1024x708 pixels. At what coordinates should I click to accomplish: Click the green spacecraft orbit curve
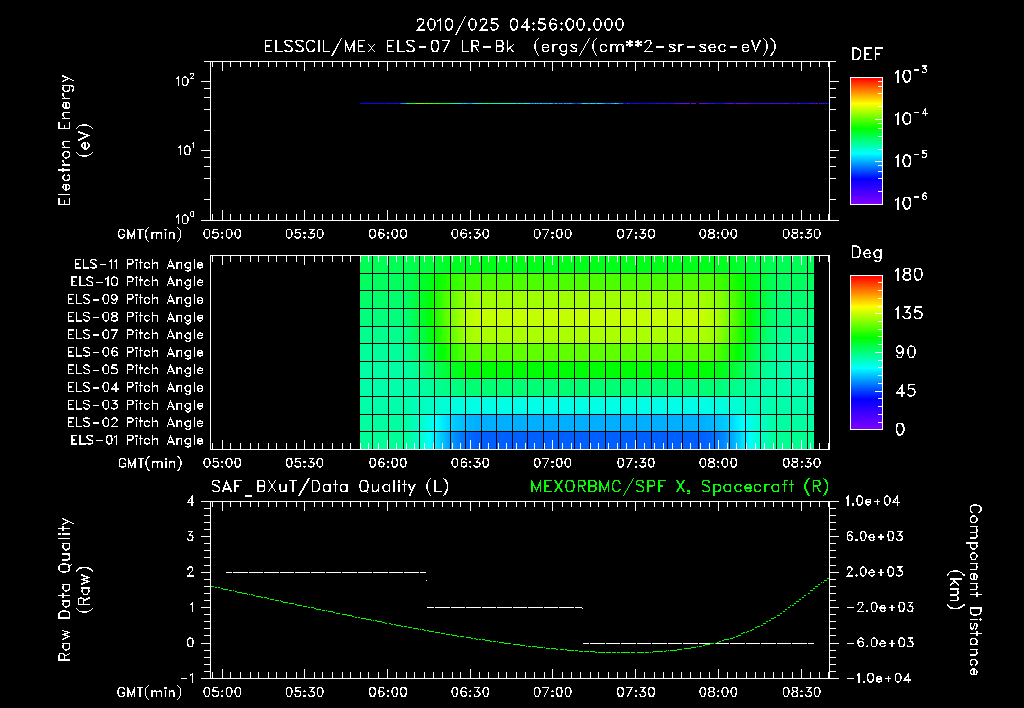[519, 644]
